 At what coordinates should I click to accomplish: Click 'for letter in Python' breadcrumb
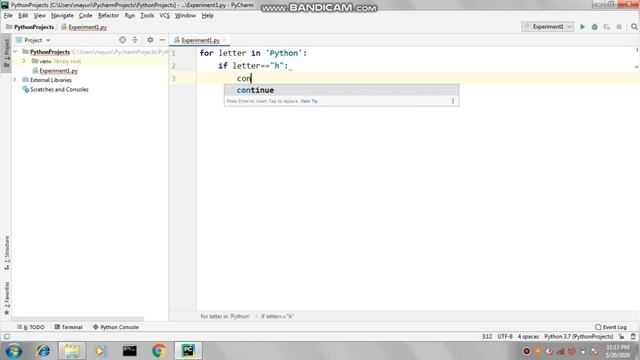point(225,316)
